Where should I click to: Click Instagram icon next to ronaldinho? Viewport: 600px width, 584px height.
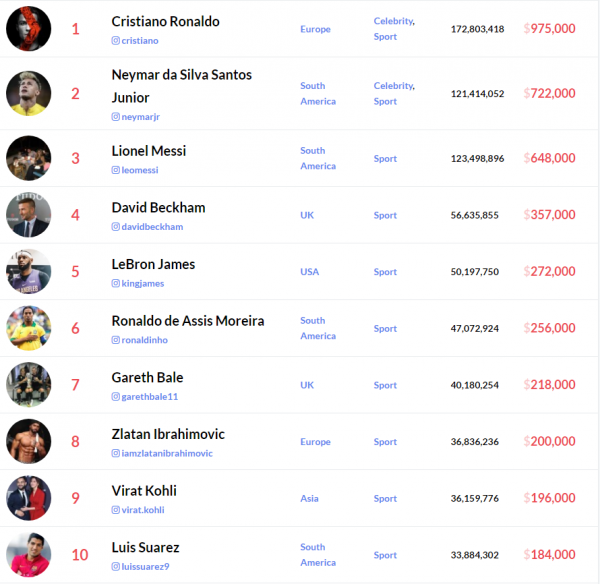tap(116, 340)
